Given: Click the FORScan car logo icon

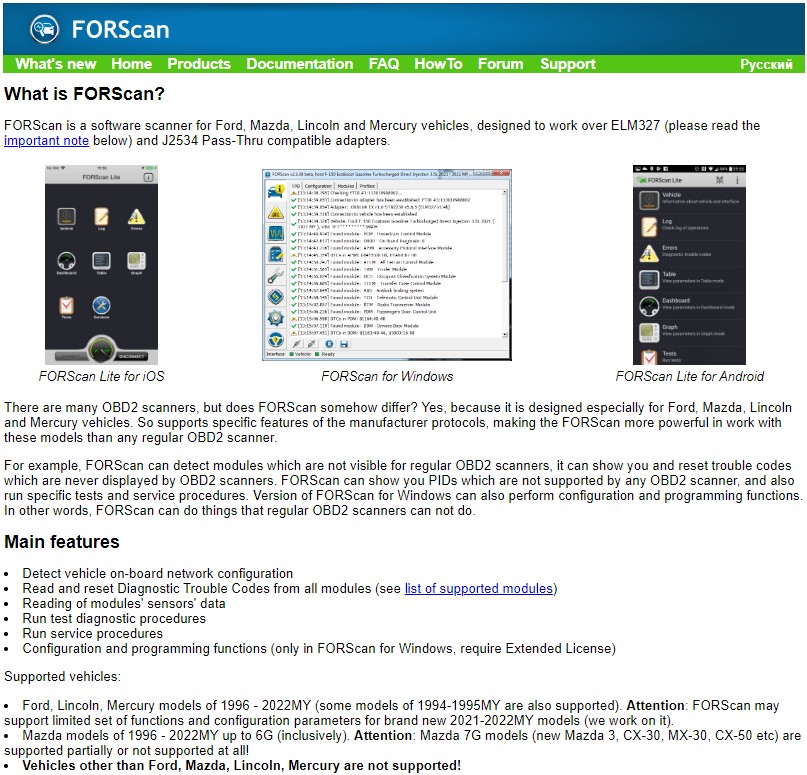Looking at the screenshot, I should (44, 28).
